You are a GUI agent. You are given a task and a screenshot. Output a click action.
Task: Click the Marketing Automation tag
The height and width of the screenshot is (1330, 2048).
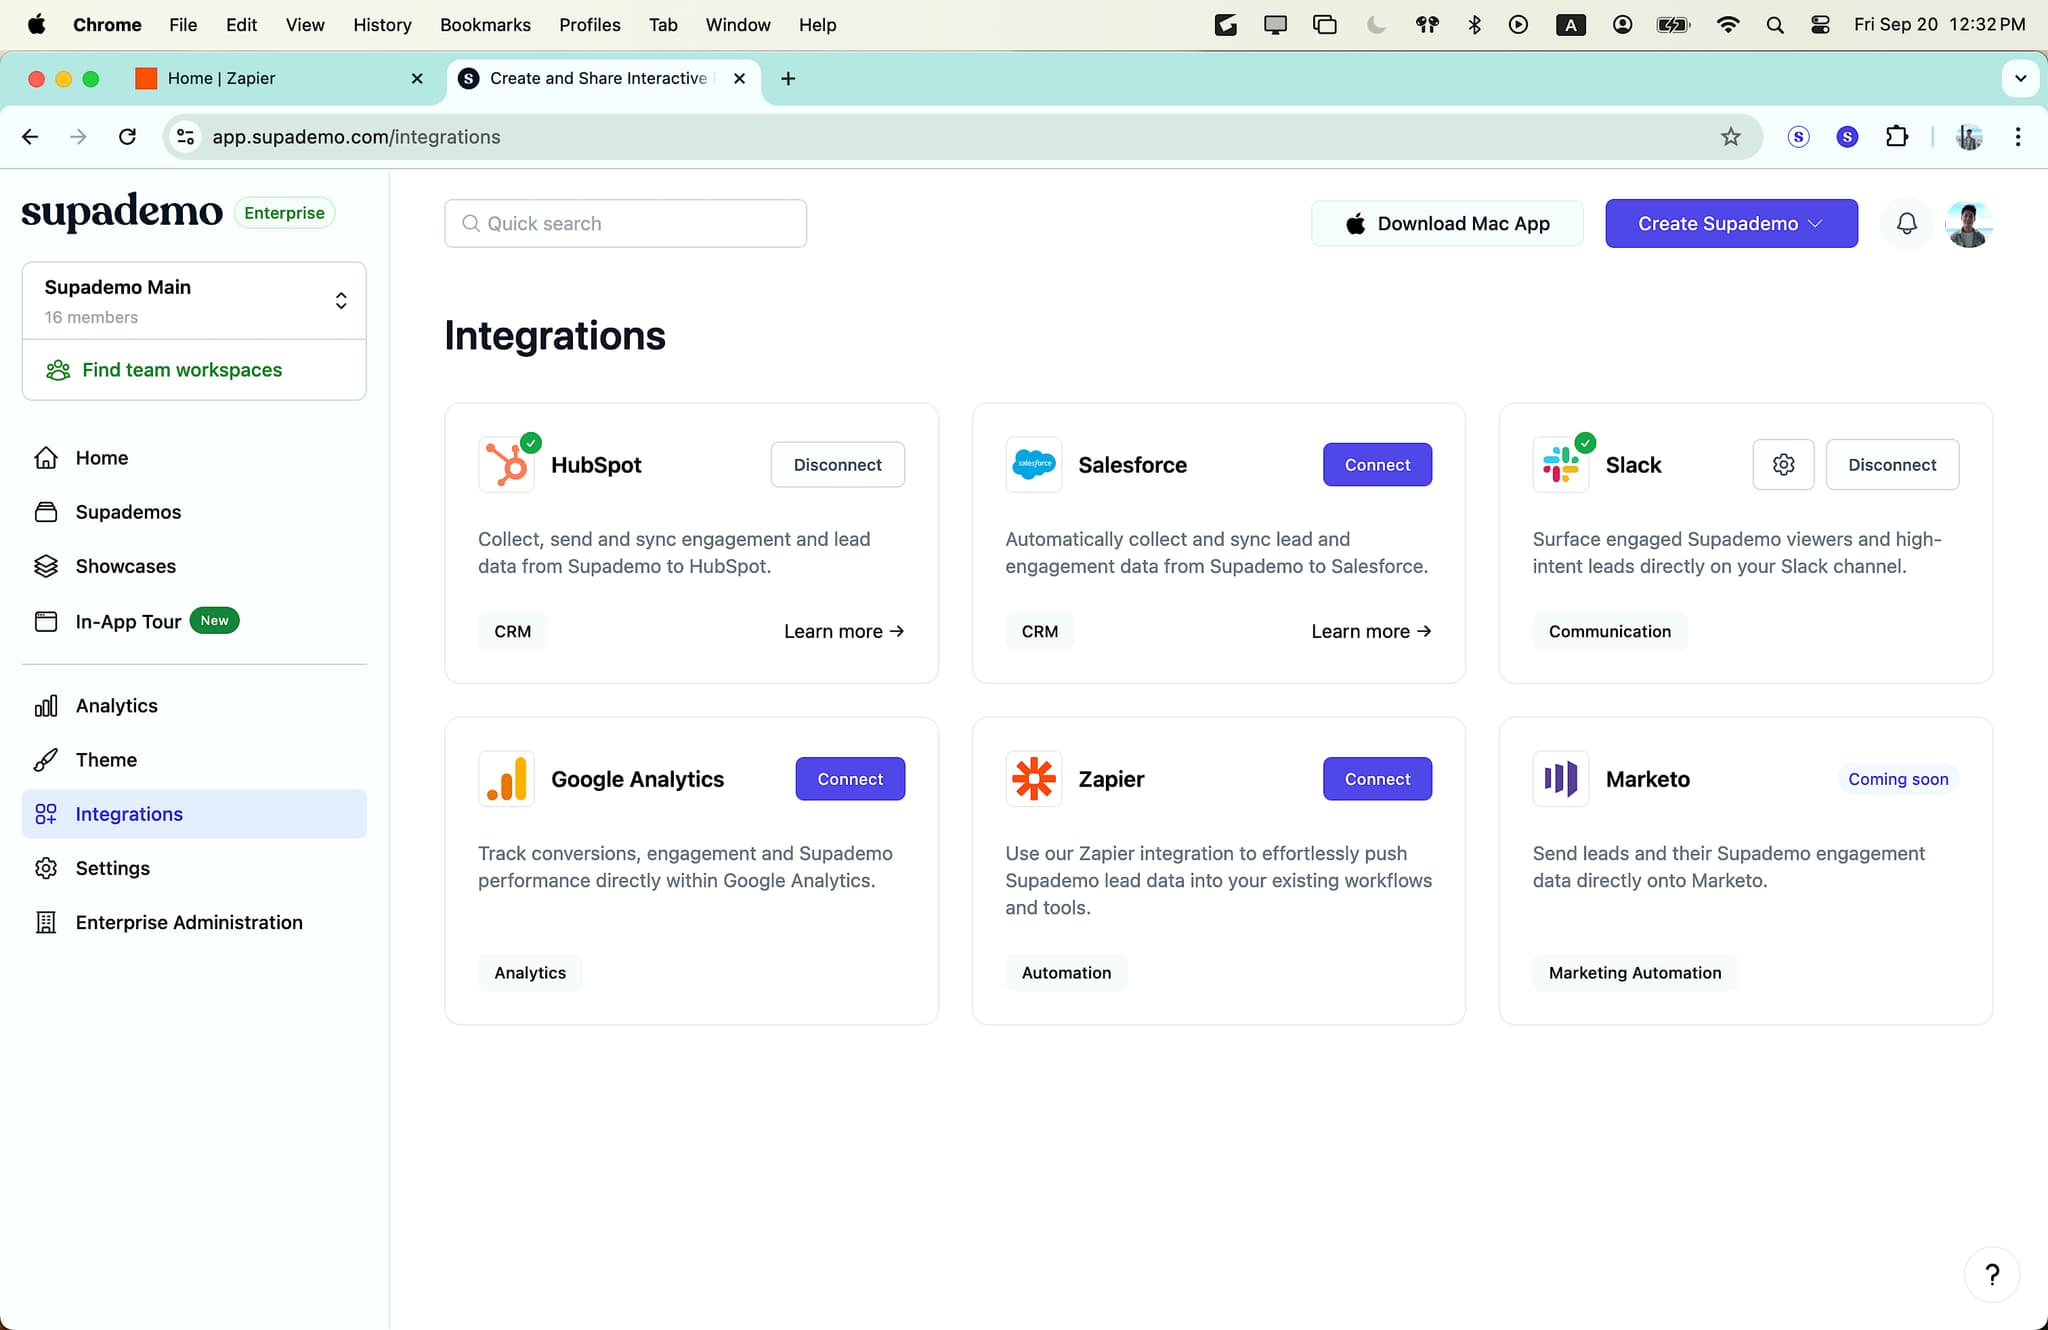[1635, 973]
